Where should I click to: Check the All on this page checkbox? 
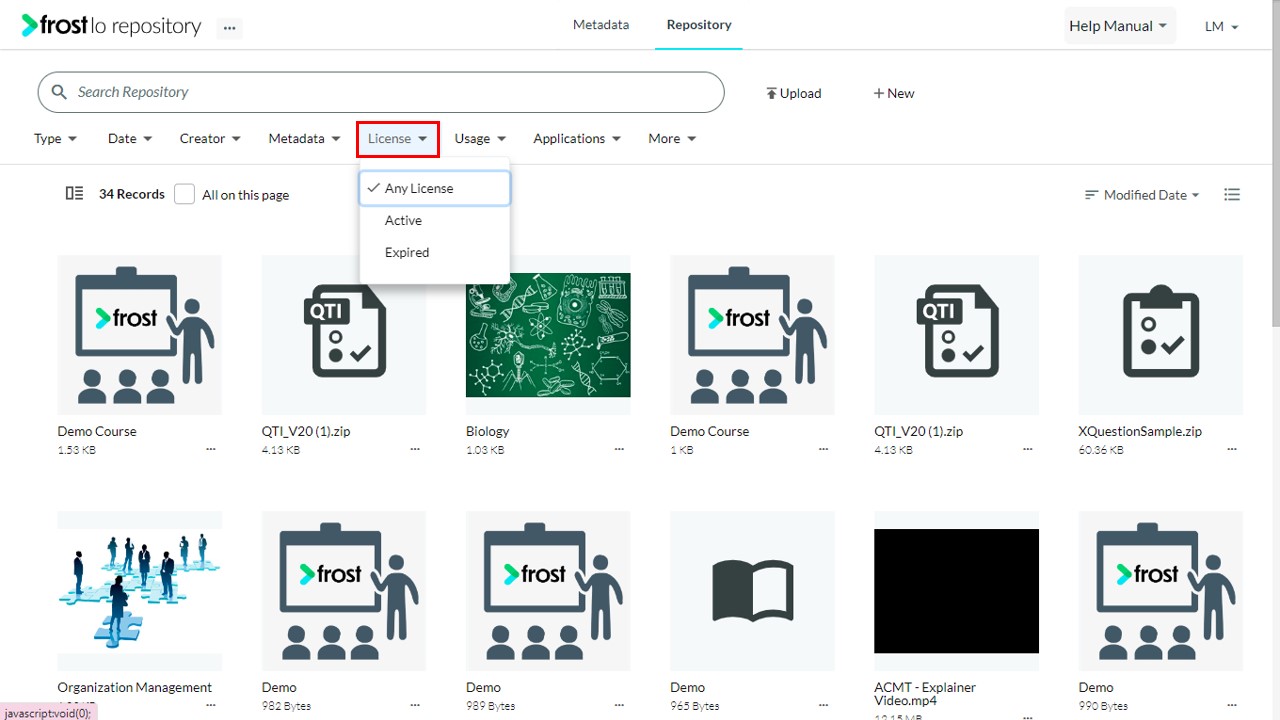tap(184, 194)
